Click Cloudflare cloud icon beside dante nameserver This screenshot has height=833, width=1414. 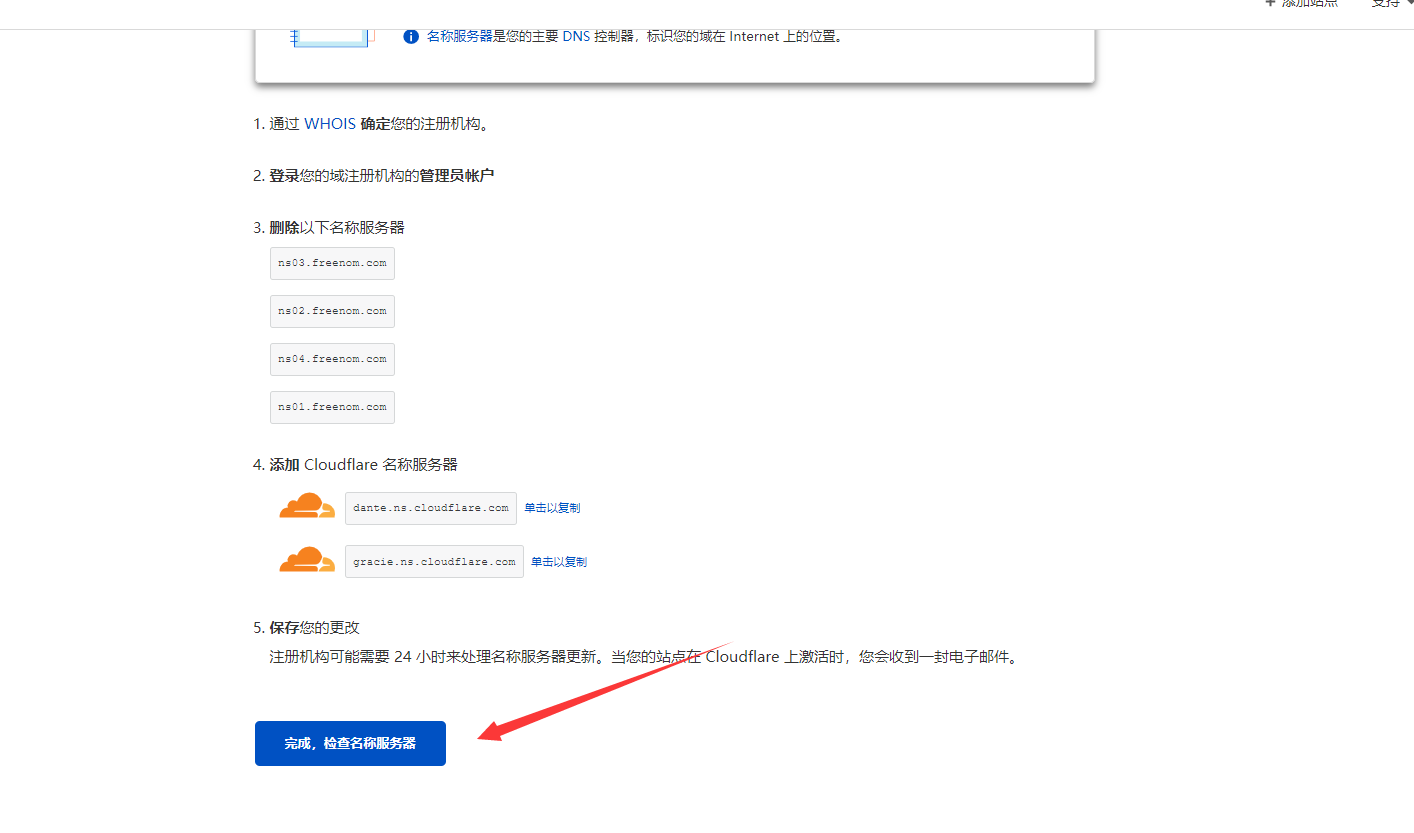tap(307, 506)
